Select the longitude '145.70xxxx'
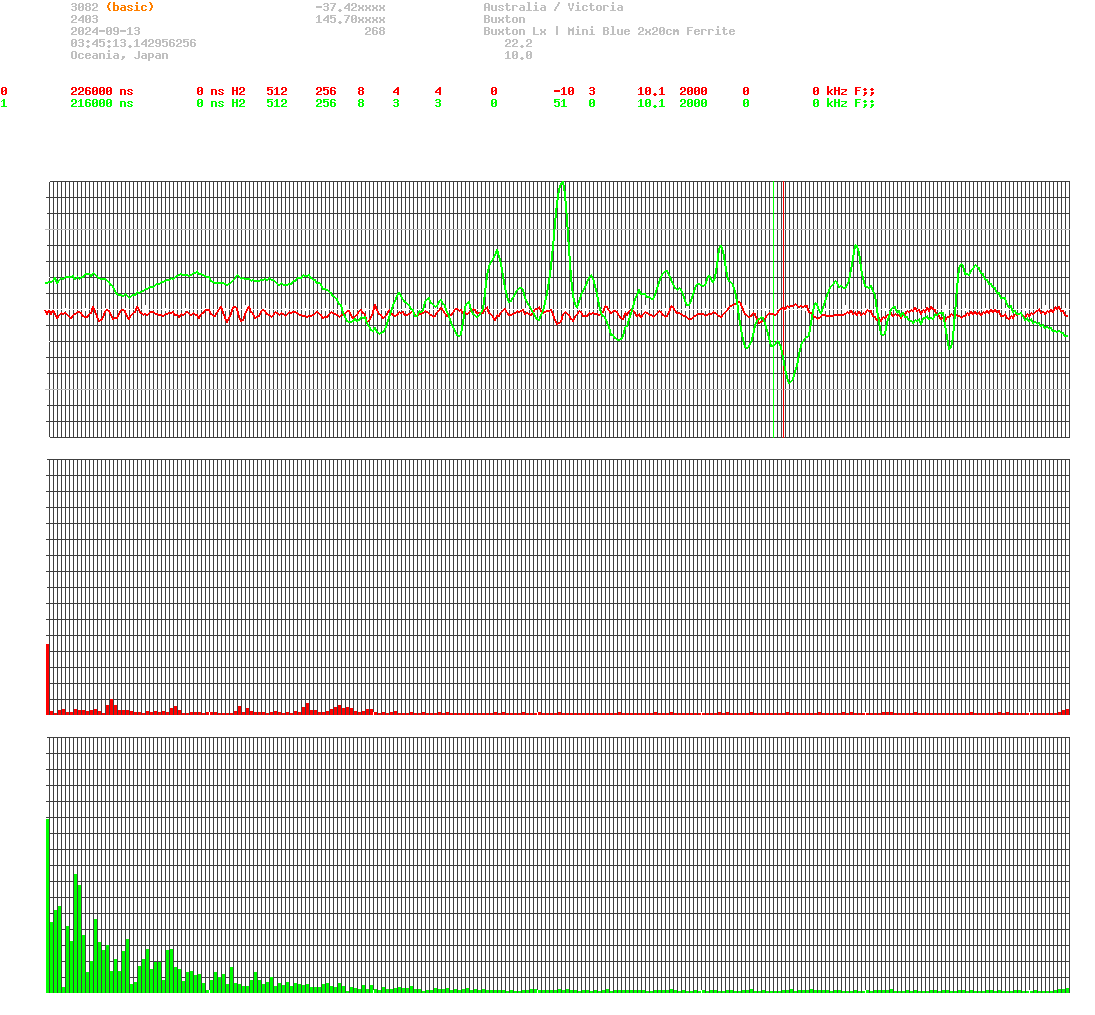 pyautogui.click(x=350, y=20)
